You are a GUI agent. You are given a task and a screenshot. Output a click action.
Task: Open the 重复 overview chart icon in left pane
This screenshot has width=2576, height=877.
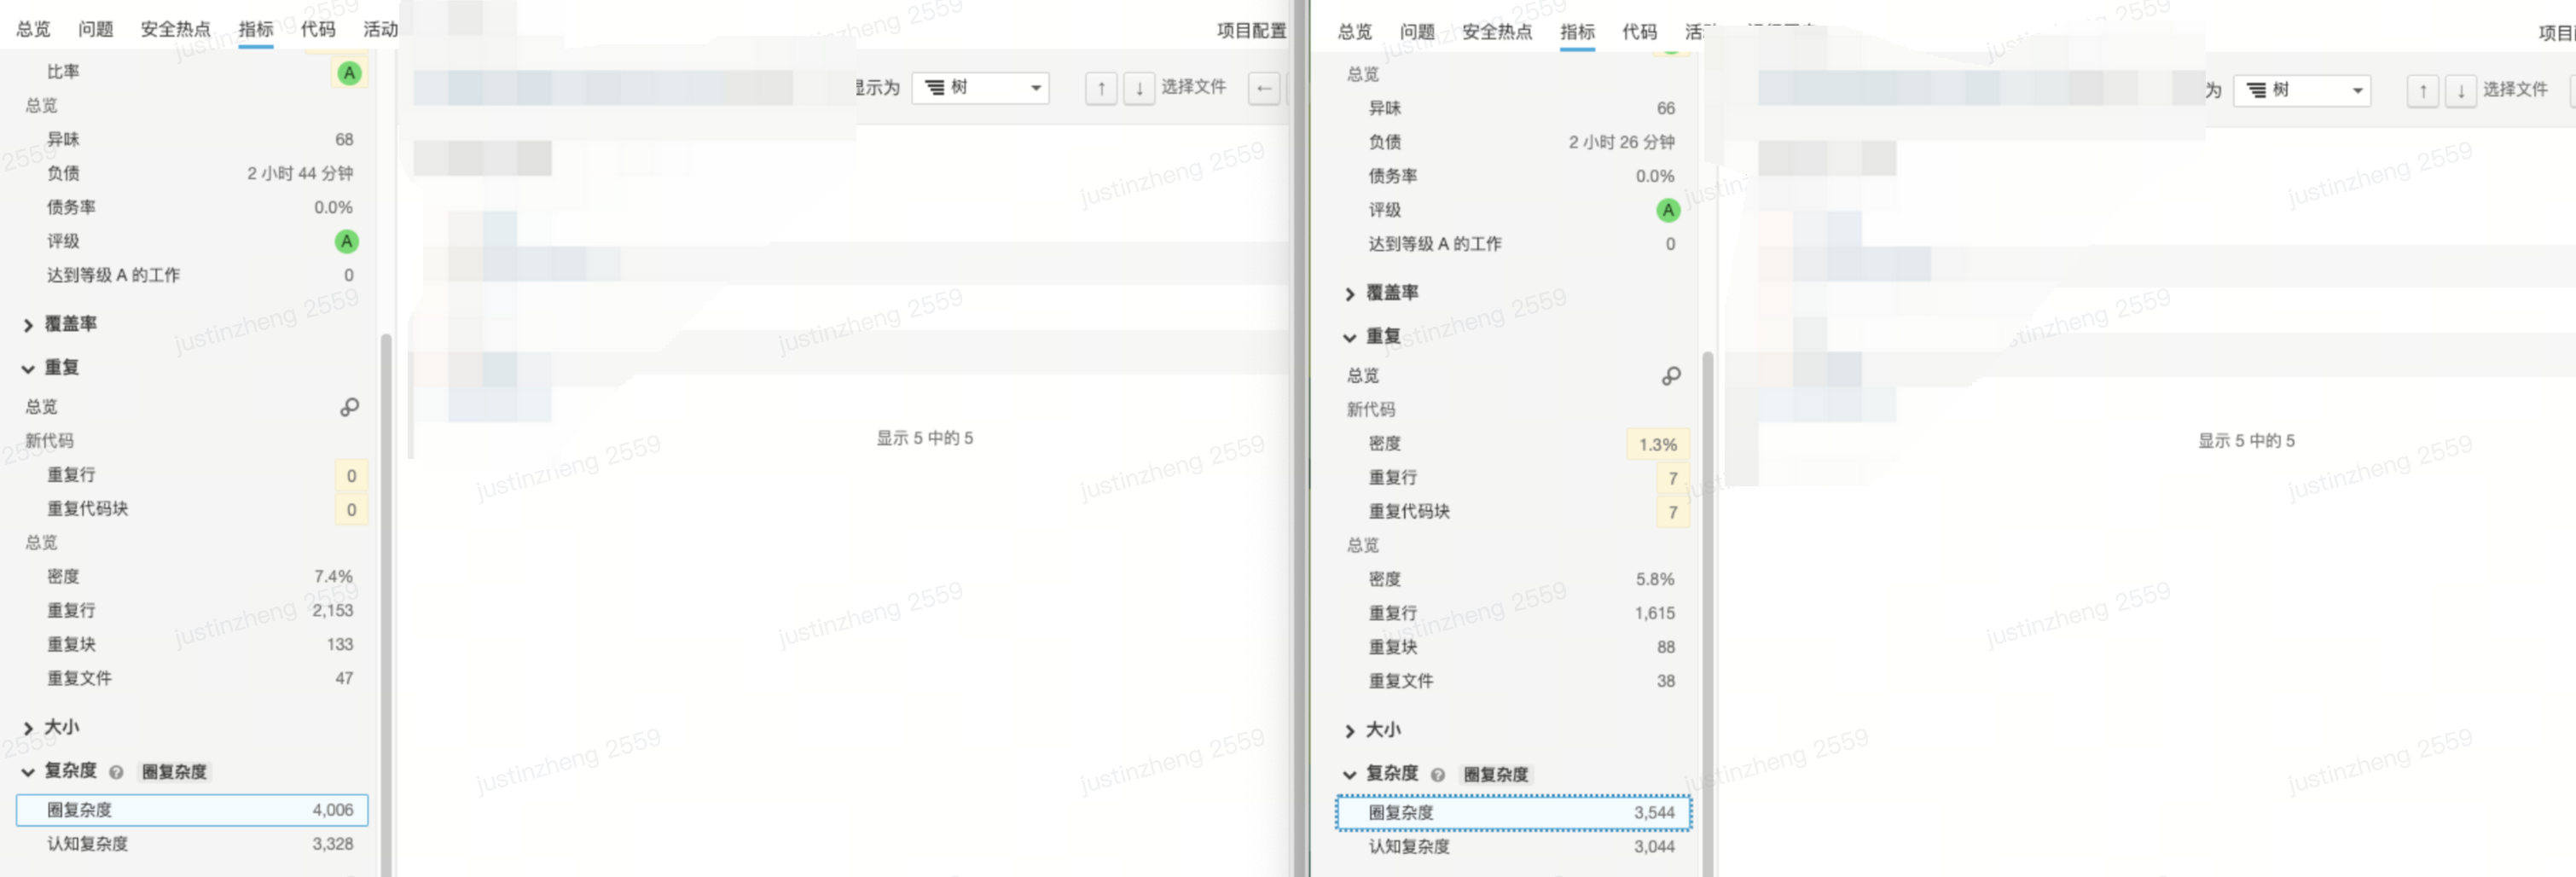tap(349, 407)
